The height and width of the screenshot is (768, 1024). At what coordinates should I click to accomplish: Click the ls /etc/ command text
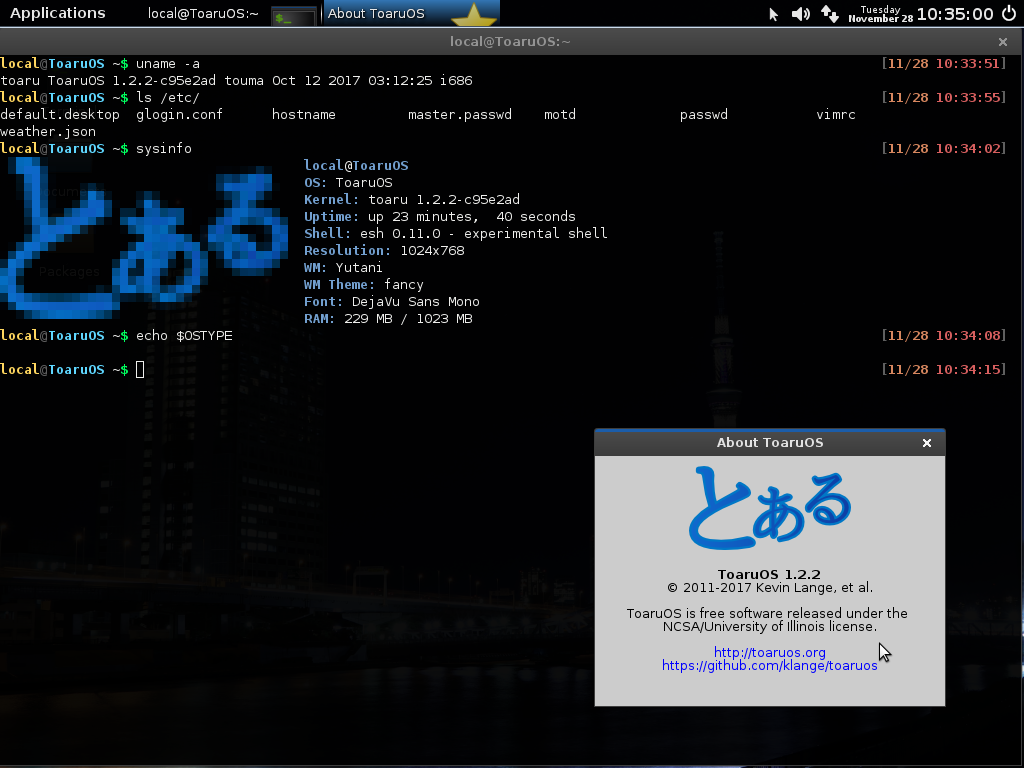(x=168, y=98)
